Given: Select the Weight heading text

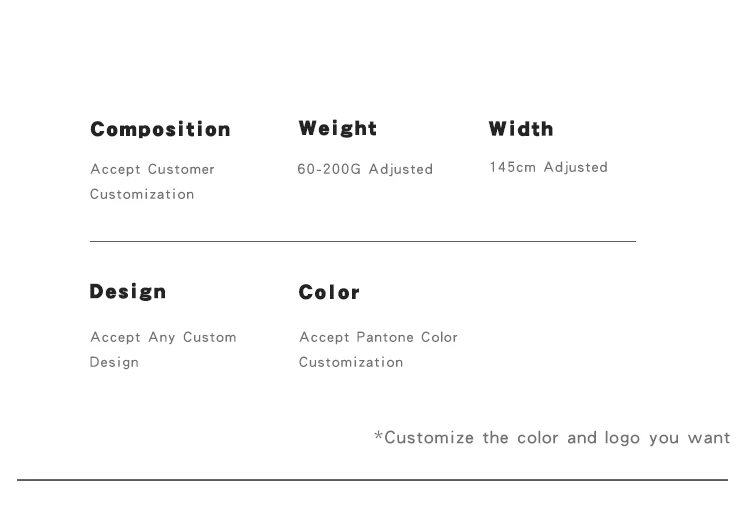Looking at the screenshot, I should coord(338,129).
